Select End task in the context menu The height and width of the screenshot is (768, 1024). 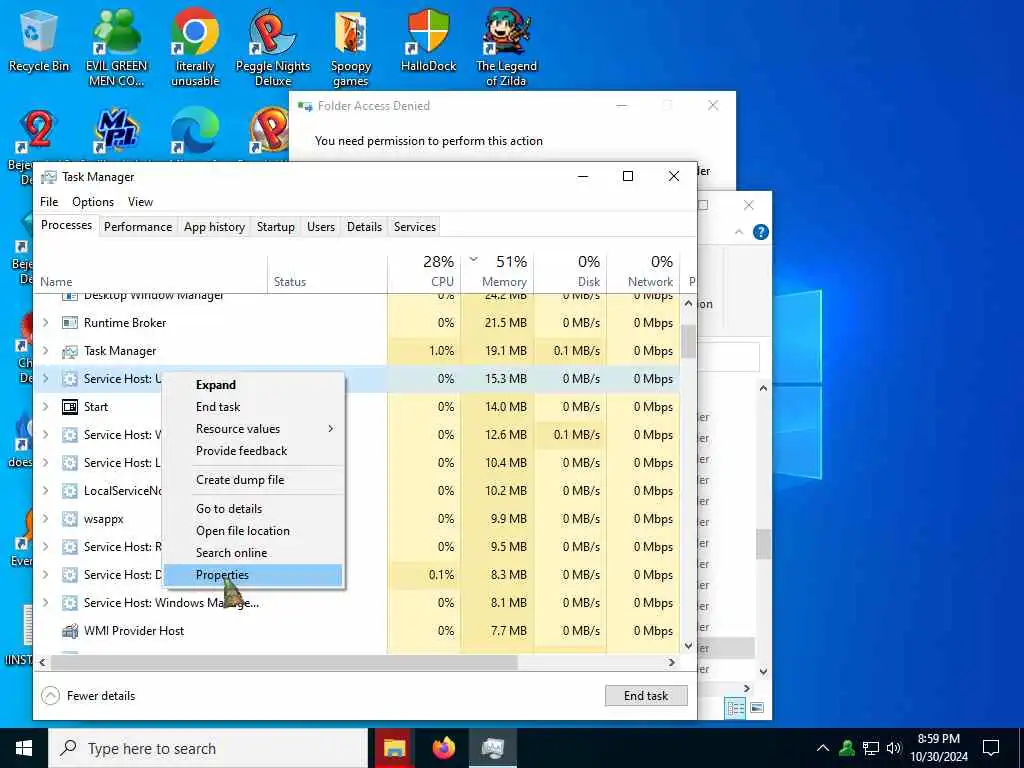pos(253,407)
